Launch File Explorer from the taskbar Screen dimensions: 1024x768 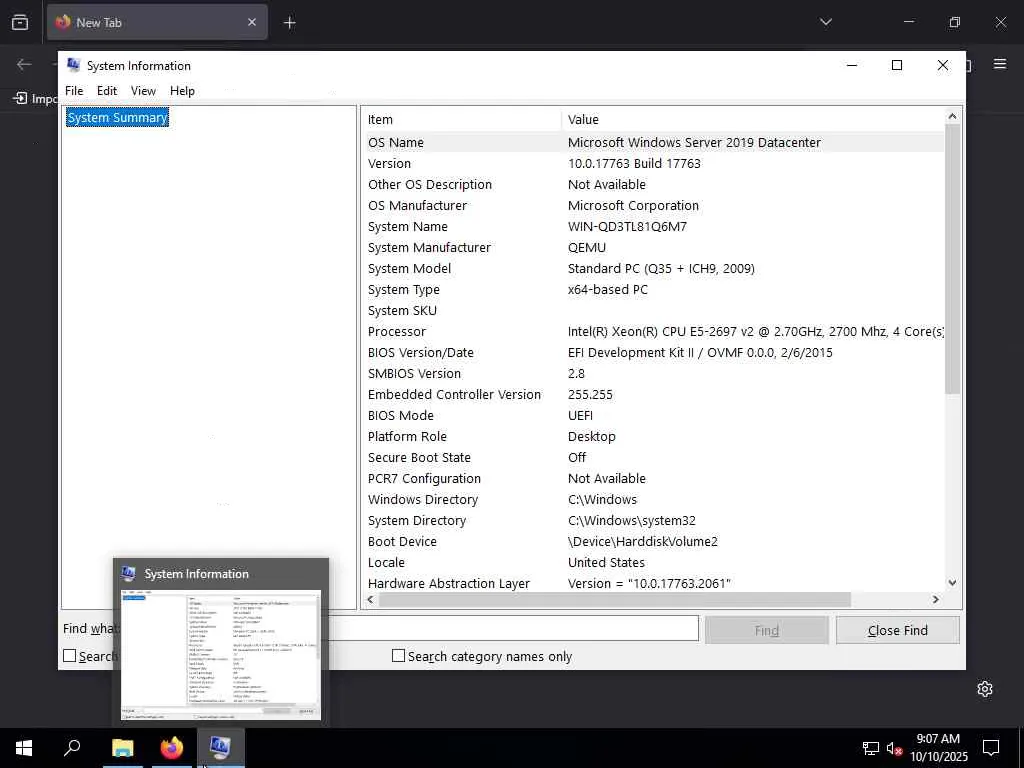coord(122,748)
